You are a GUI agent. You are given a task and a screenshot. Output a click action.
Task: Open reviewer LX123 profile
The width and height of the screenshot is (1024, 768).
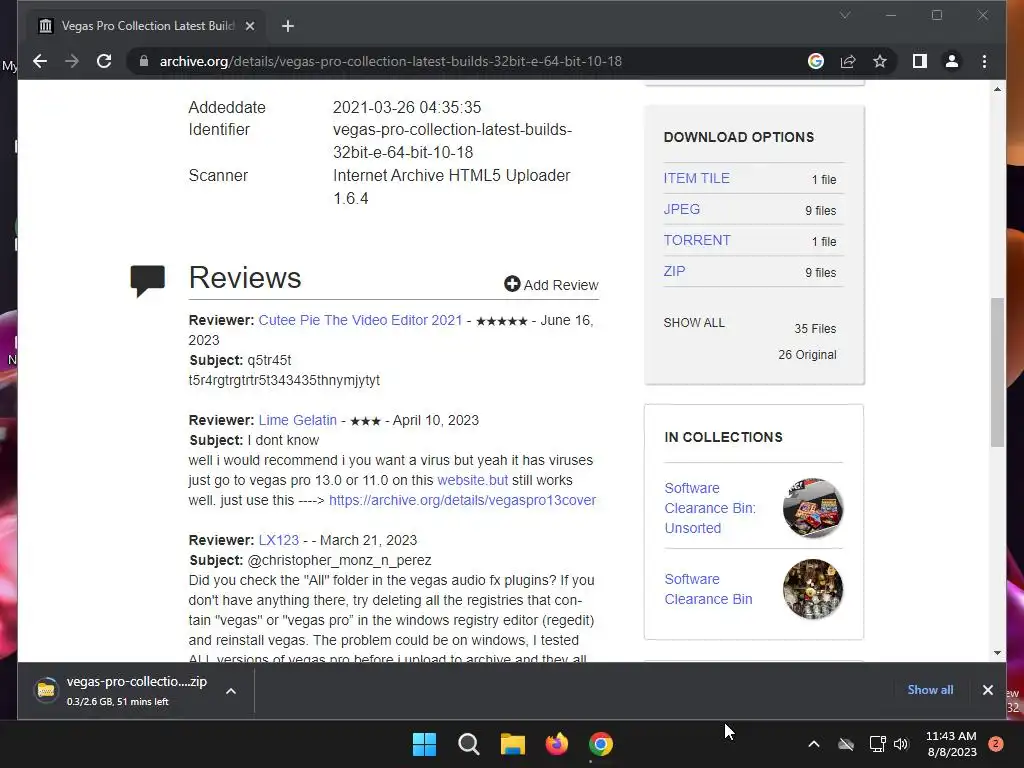(279, 540)
